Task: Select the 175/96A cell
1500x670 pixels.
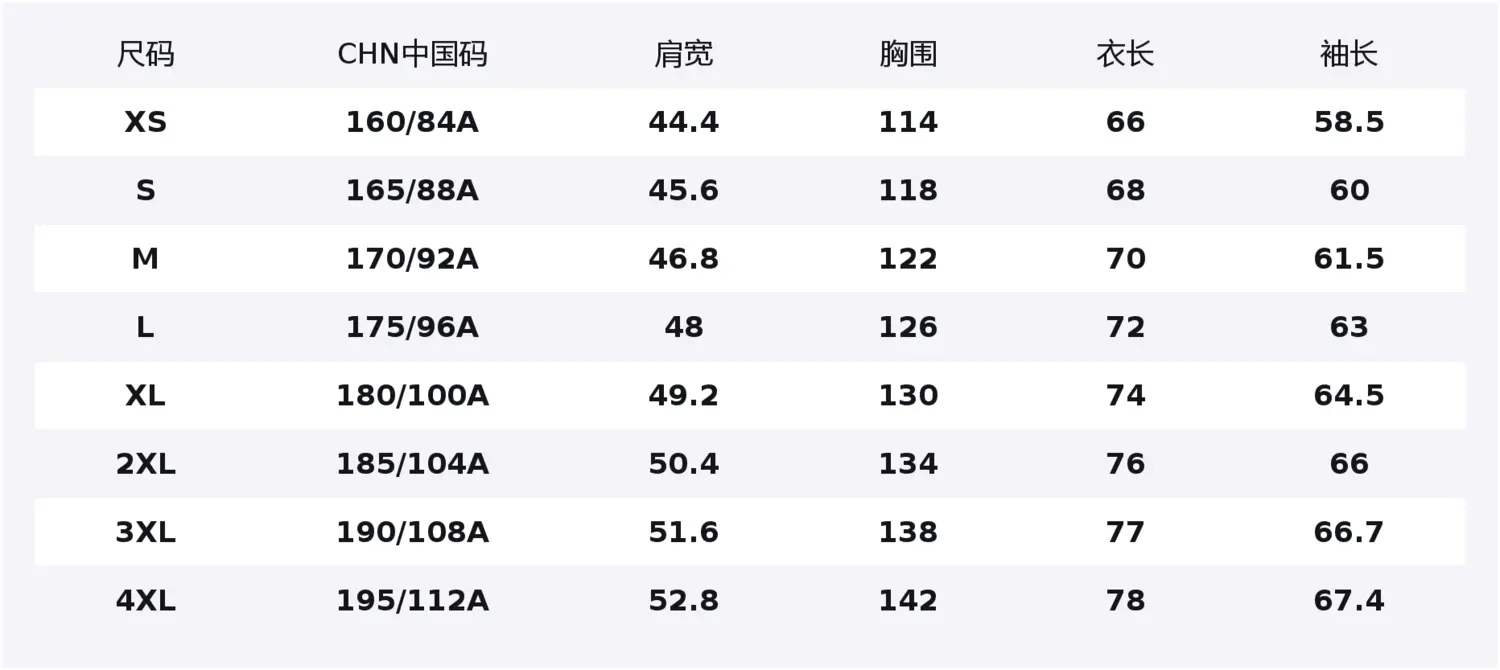Action: (x=412, y=327)
